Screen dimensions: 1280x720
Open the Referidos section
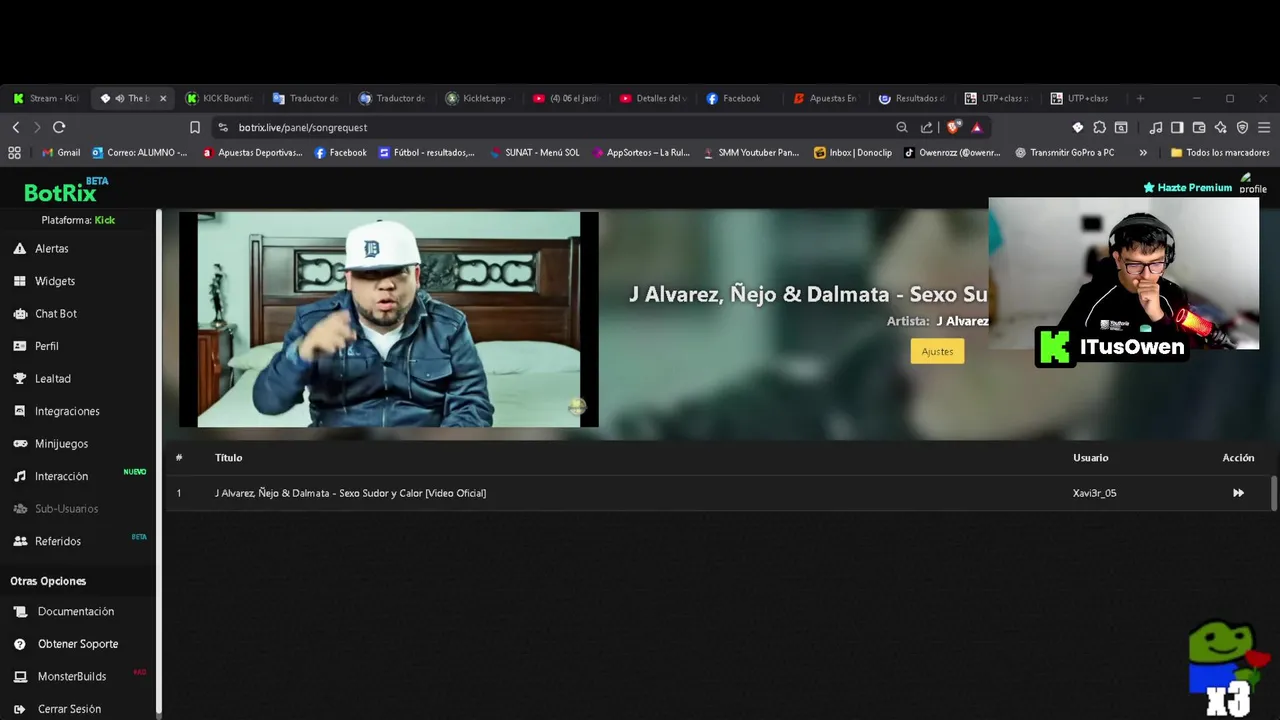point(58,541)
